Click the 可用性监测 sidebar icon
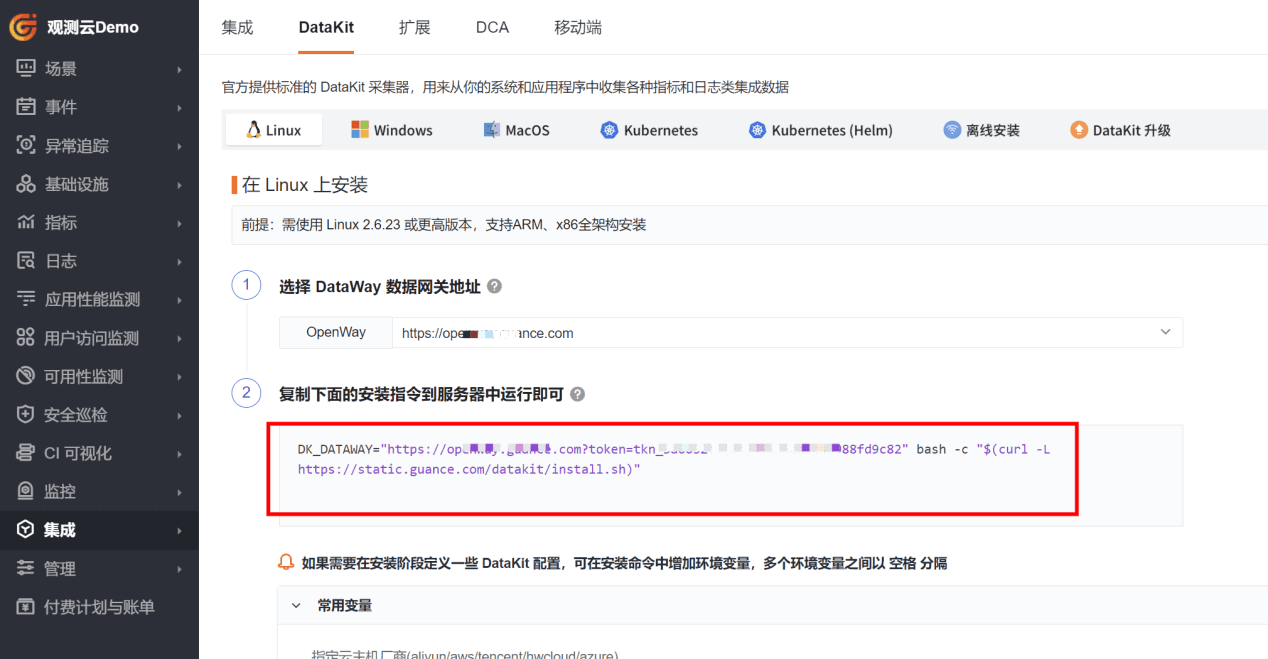The height and width of the screenshot is (659, 1268). tap(26, 376)
